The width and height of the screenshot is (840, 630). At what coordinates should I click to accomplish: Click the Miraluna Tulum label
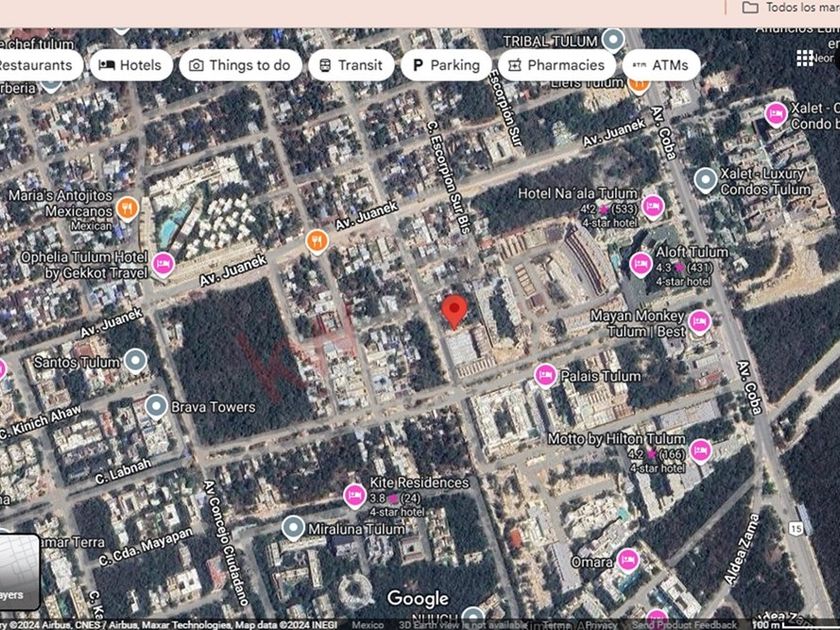[356, 529]
